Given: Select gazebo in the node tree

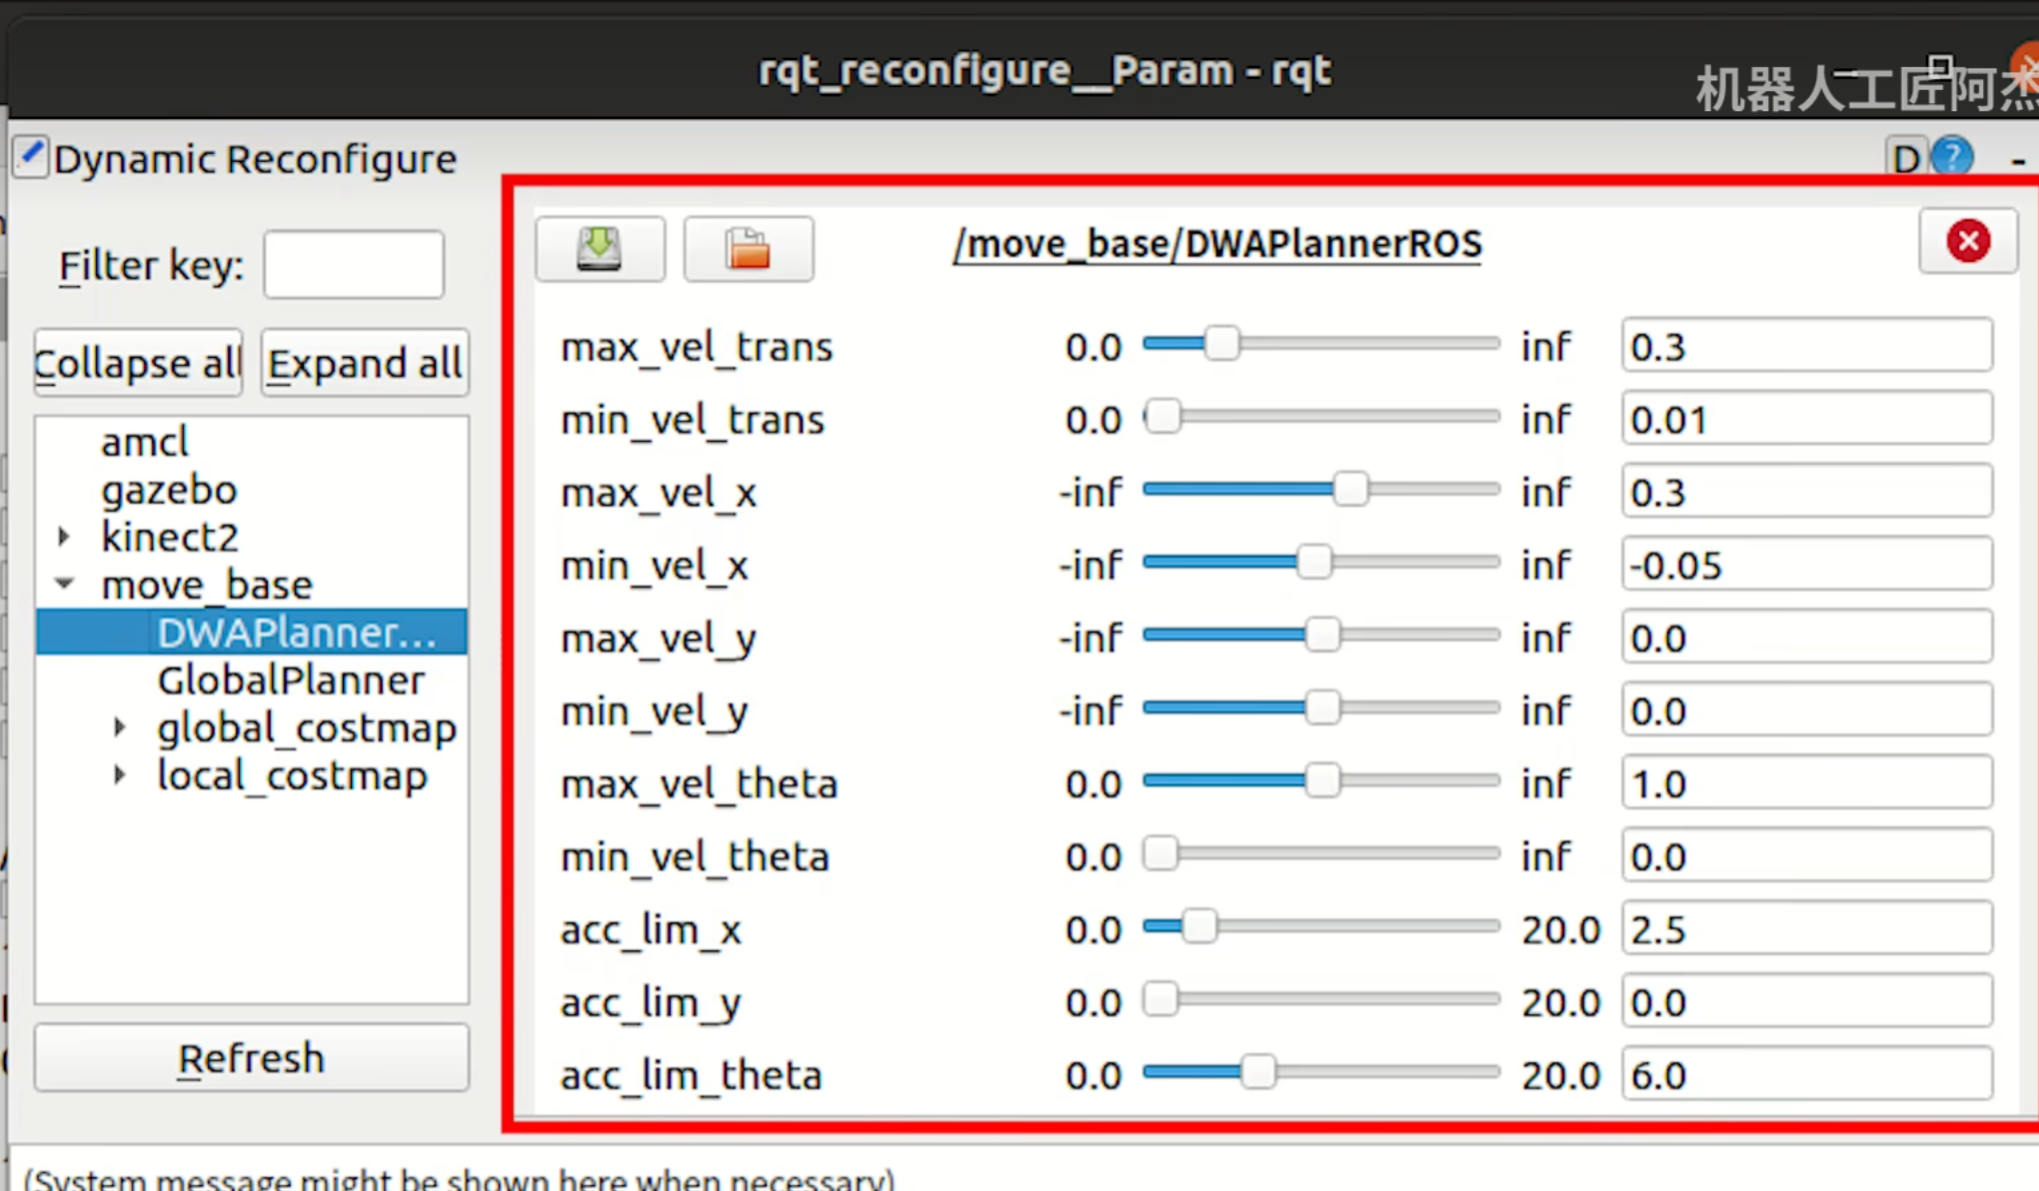Looking at the screenshot, I should pyautogui.click(x=169, y=490).
